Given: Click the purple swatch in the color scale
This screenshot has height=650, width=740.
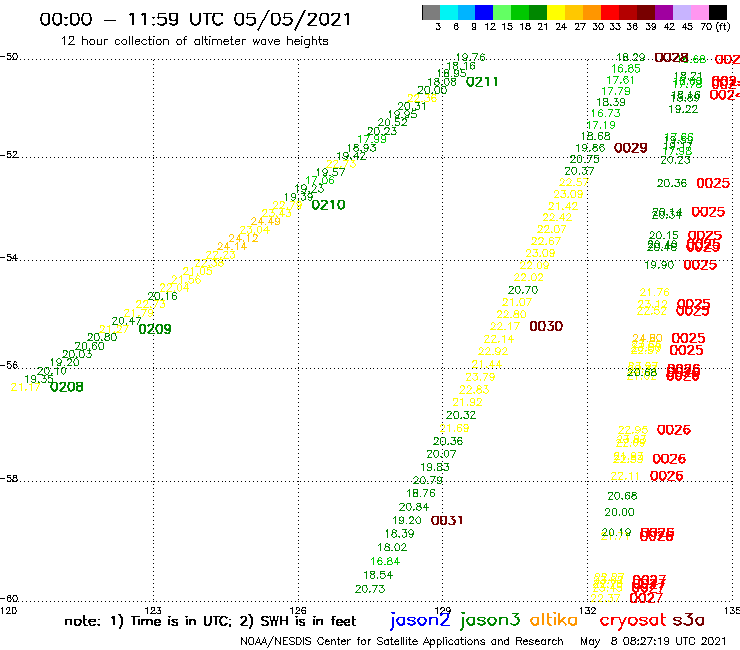Looking at the screenshot, I should [x=664, y=12].
